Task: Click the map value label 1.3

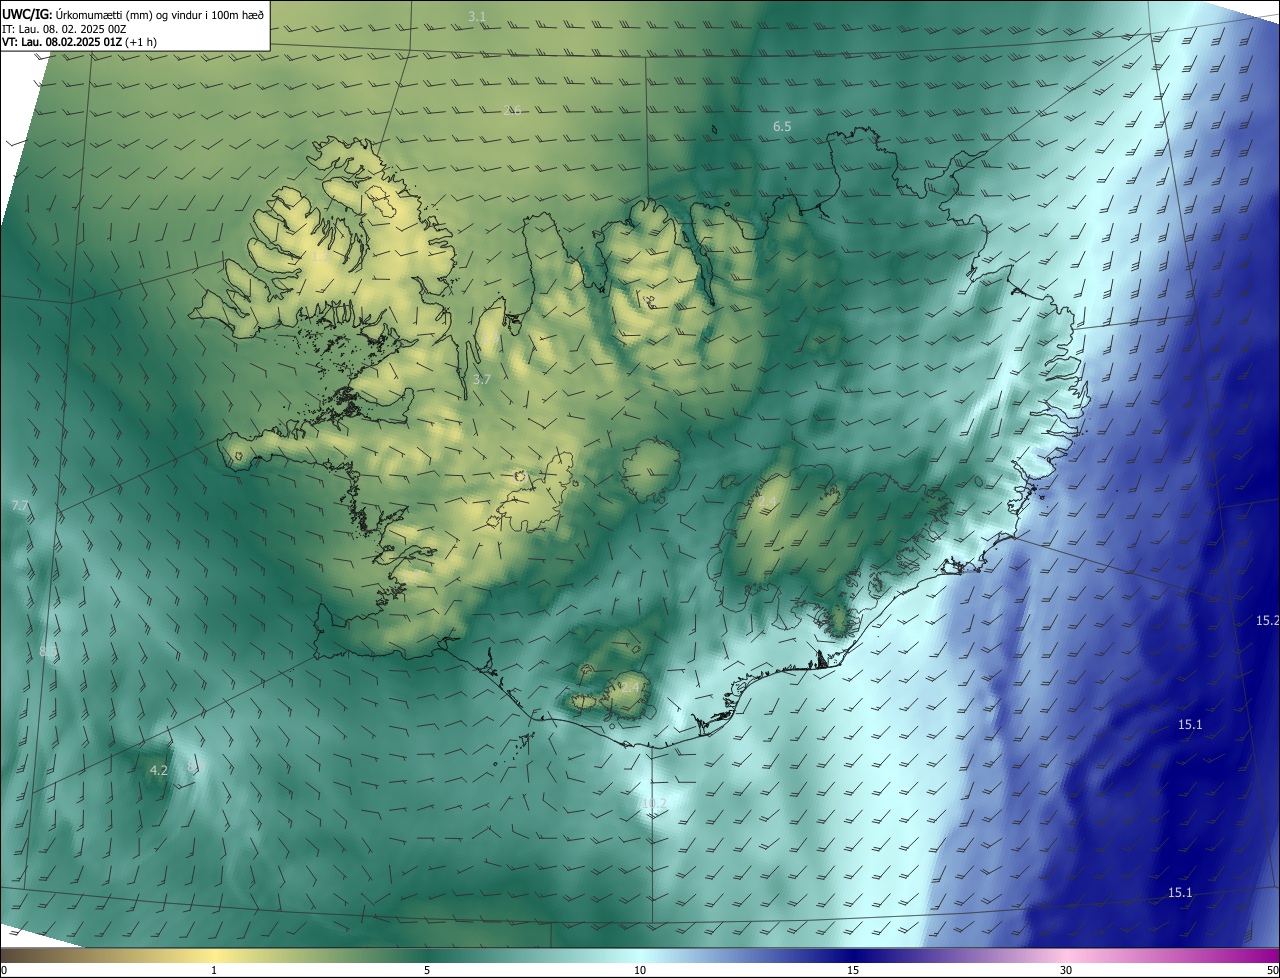Action: tap(320, 256)
